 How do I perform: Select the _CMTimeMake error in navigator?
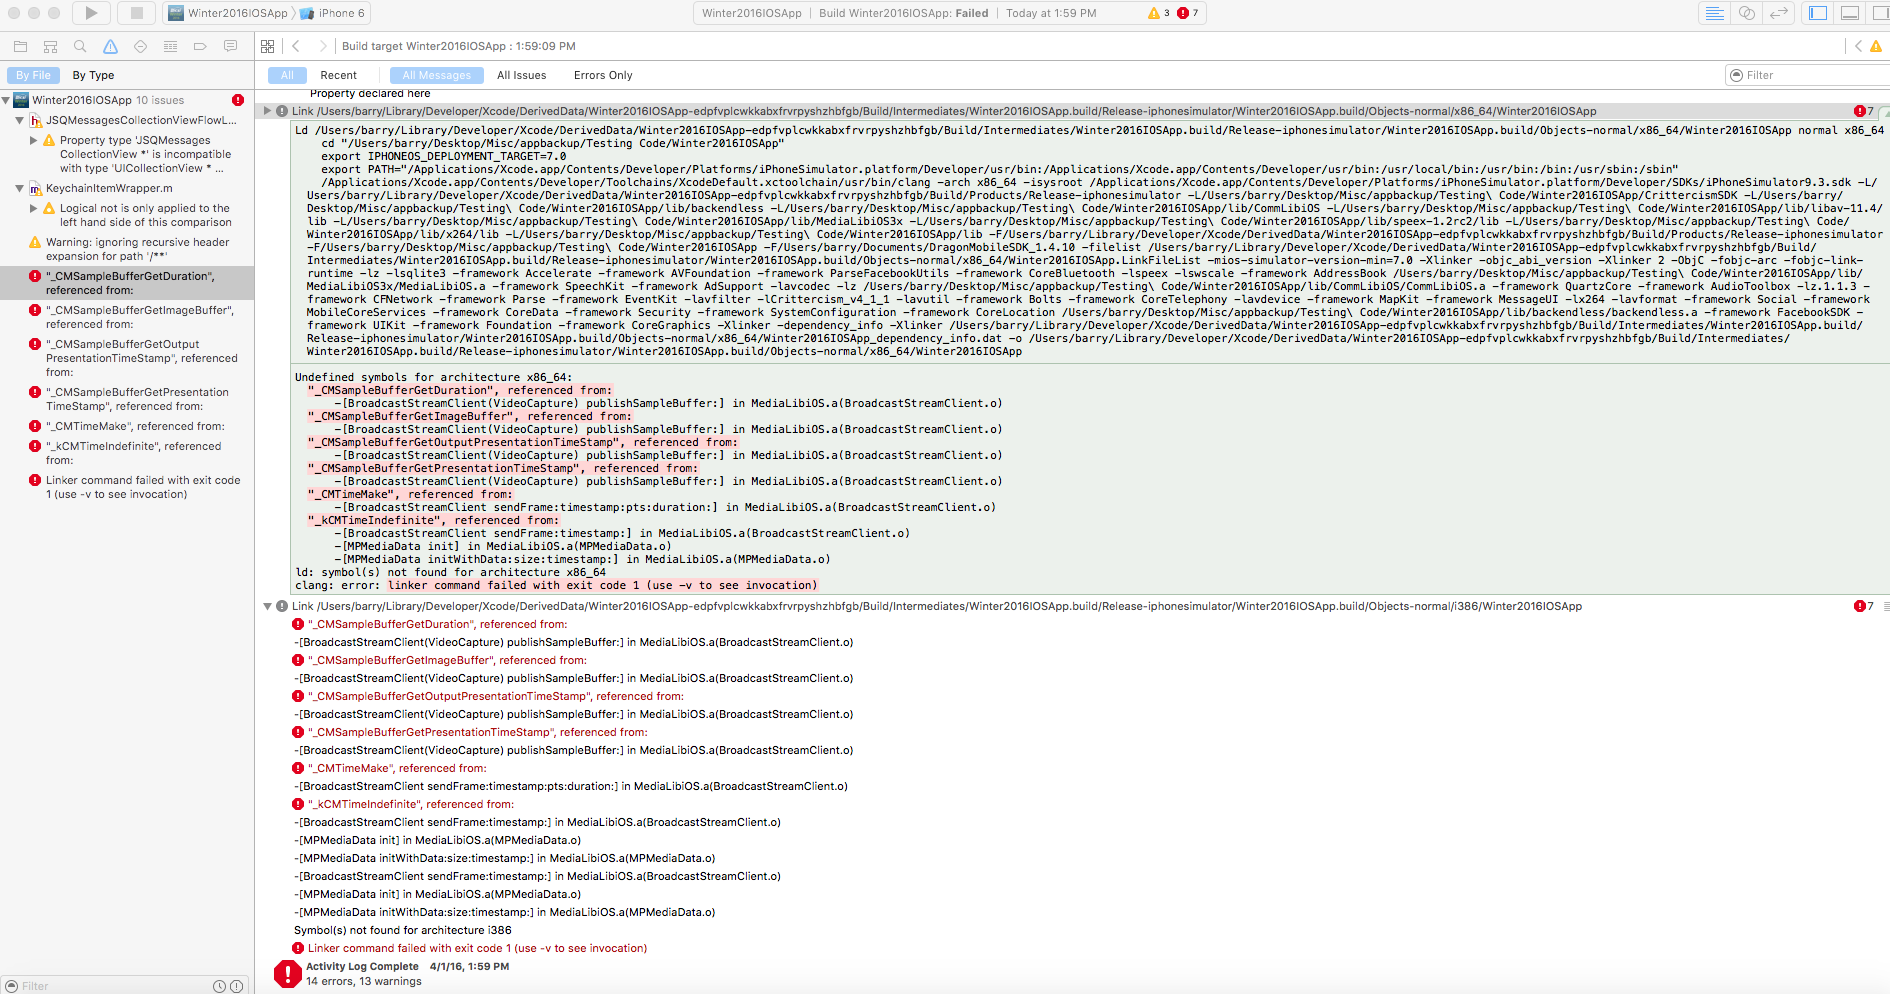pos(127,426)
